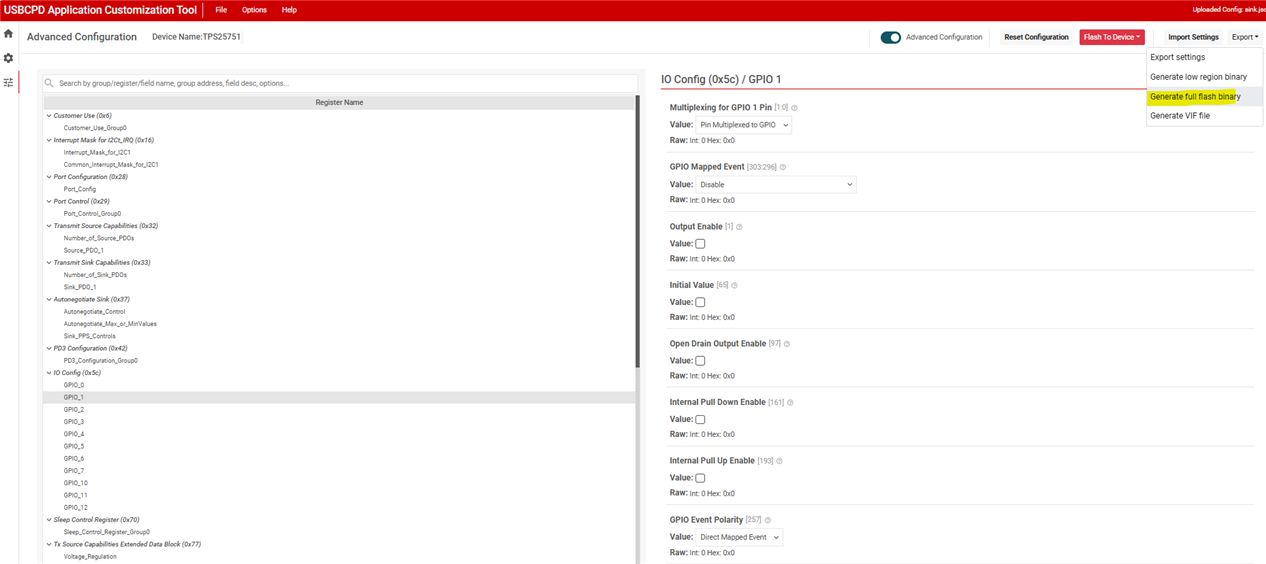1266x564 pixels.
Task: Check the Output Enable value box
Action: (x=700, y=243)
